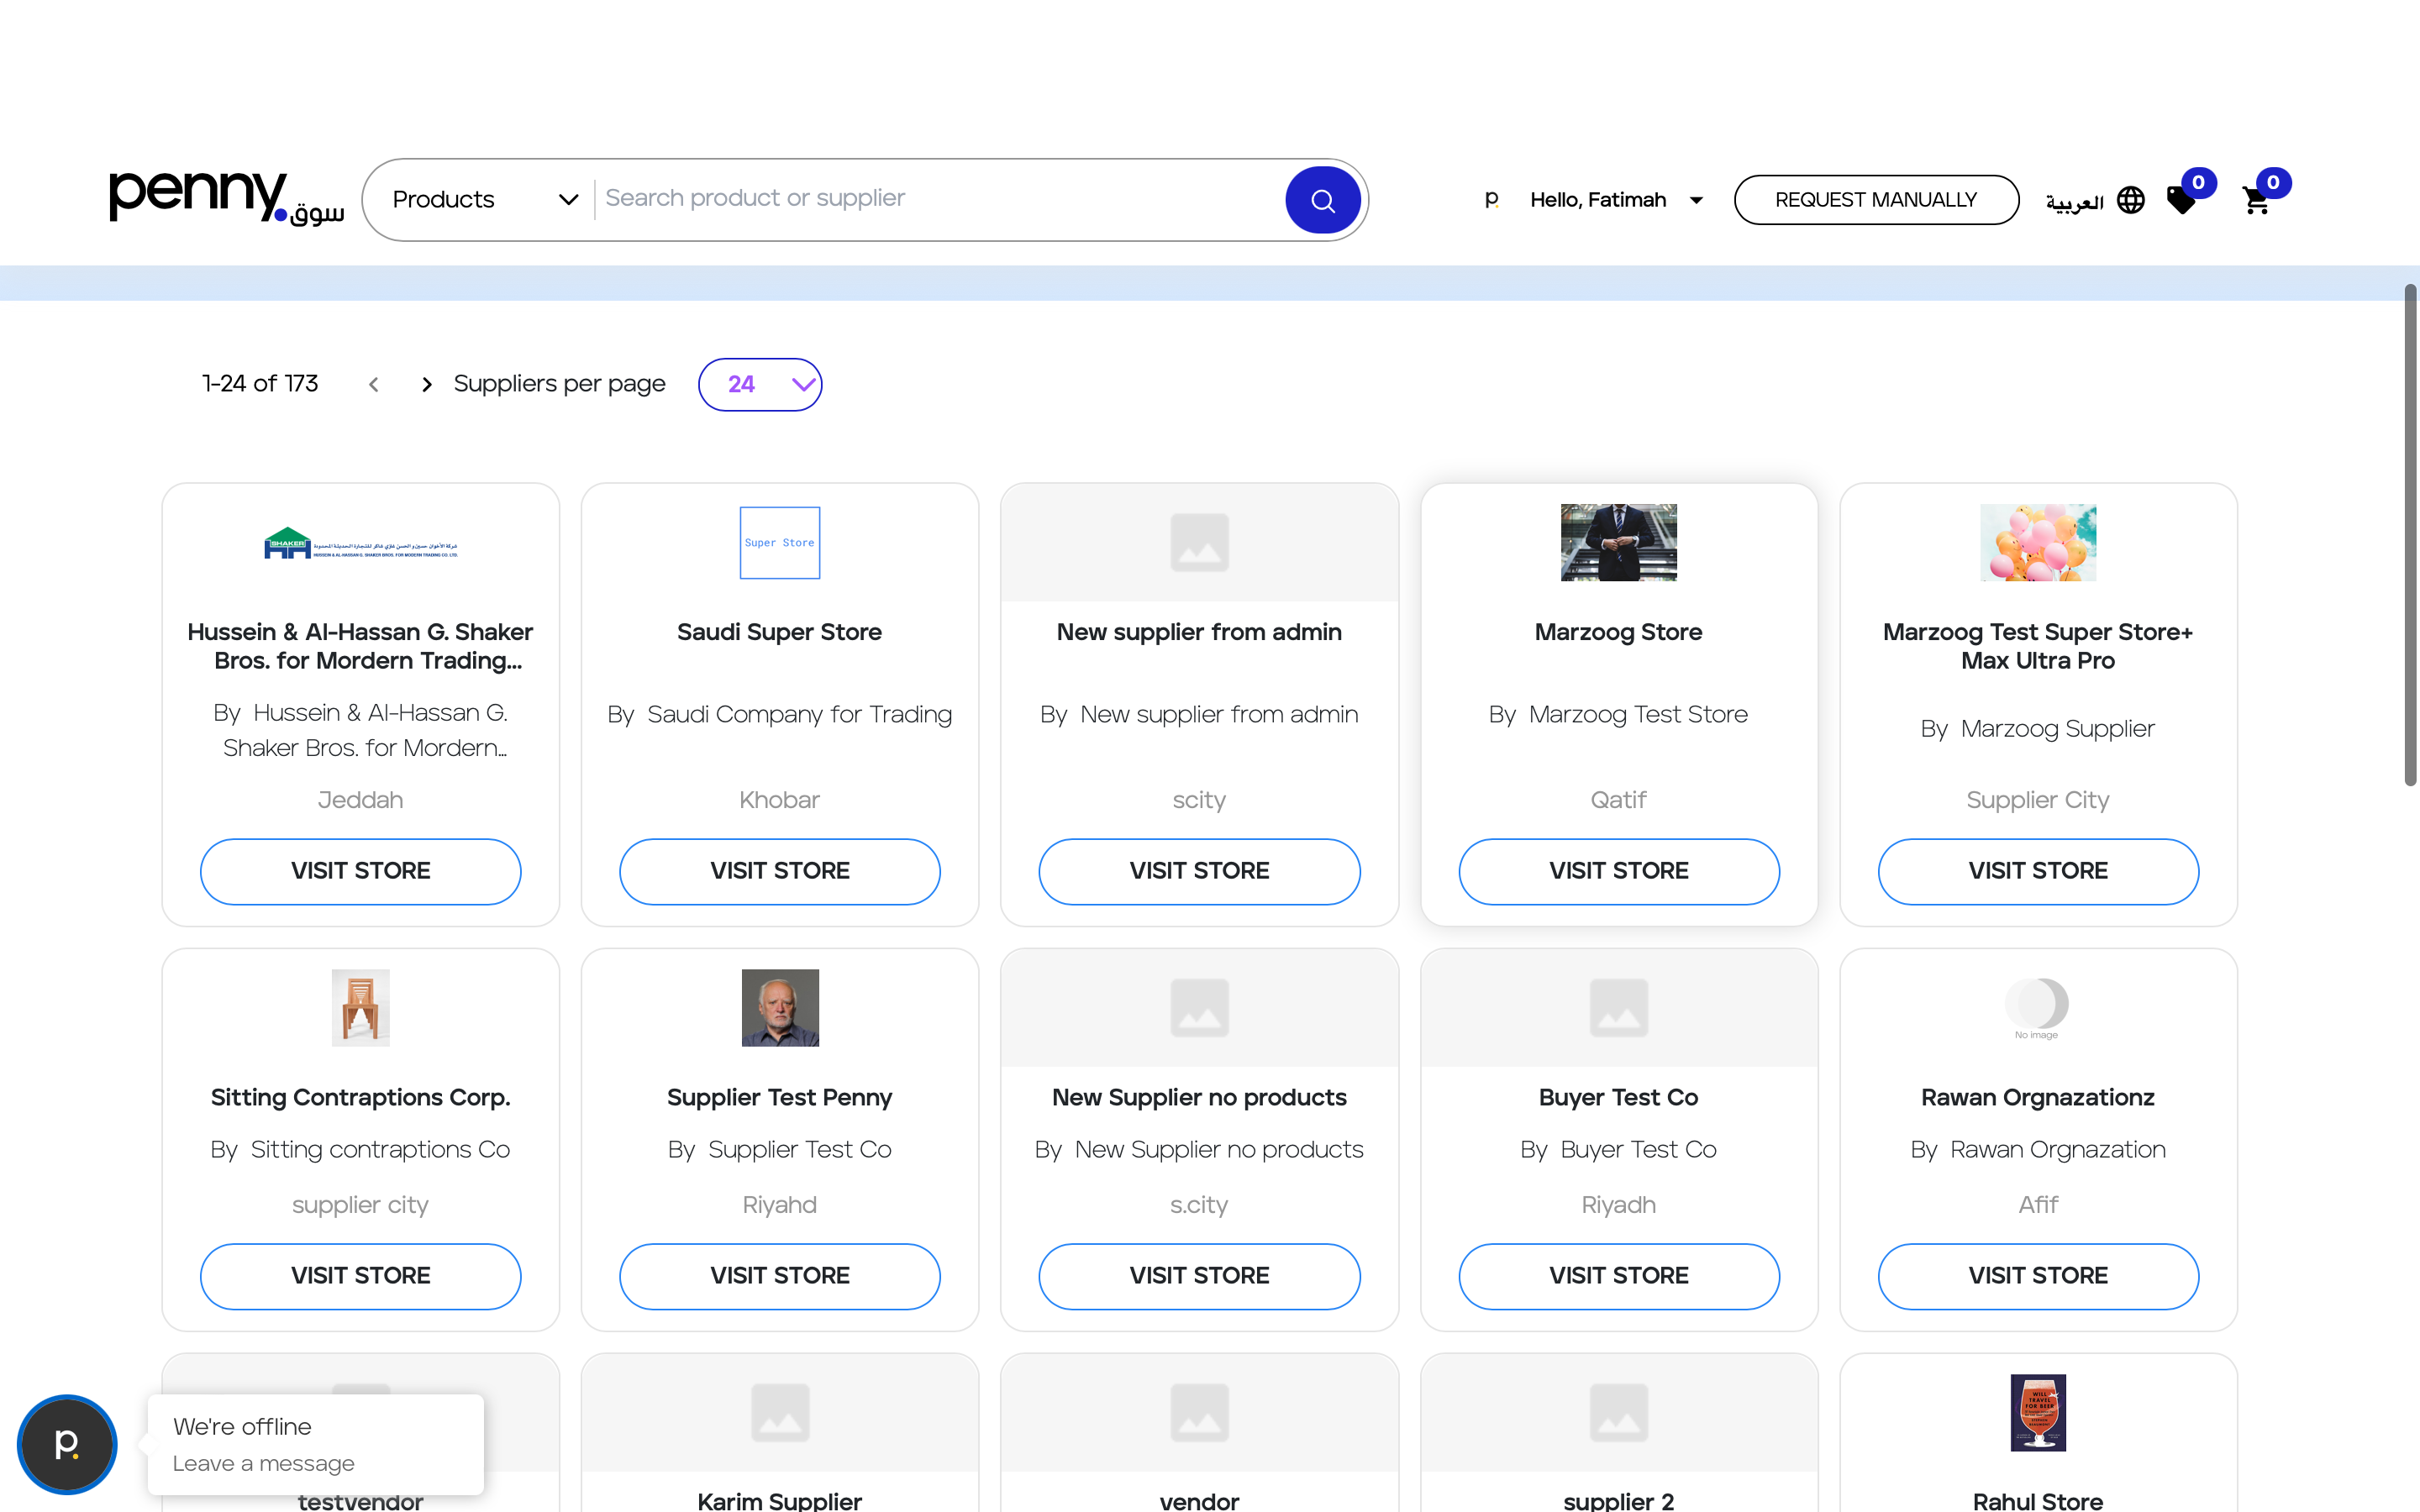Click the blue search magnifier button
The width and height of the screenshot is (2420, 1512).
point(1322,200)
